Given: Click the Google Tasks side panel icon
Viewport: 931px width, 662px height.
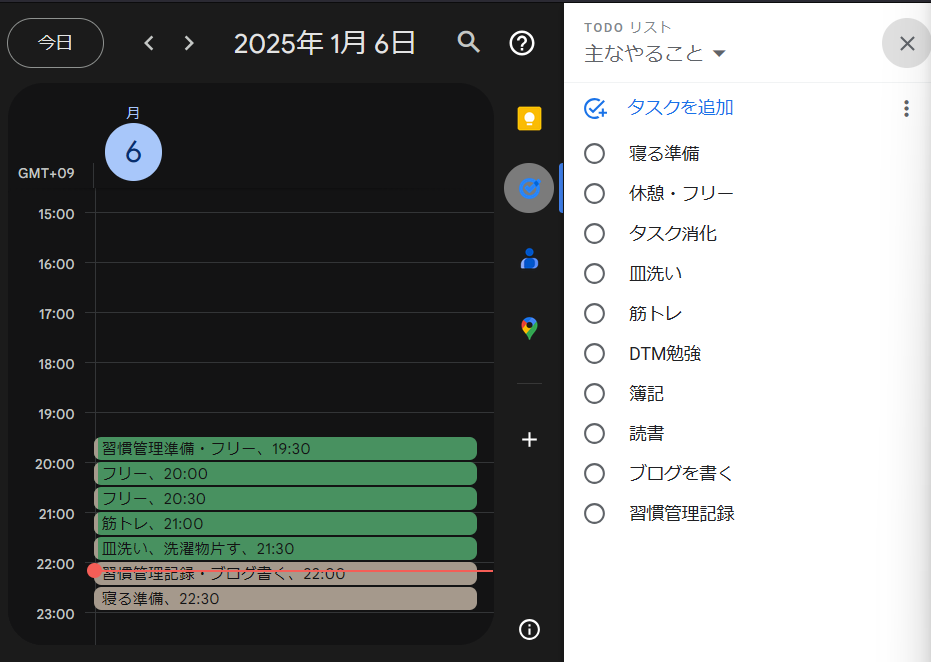Looking at the screenshot, I should pos(529,188).
